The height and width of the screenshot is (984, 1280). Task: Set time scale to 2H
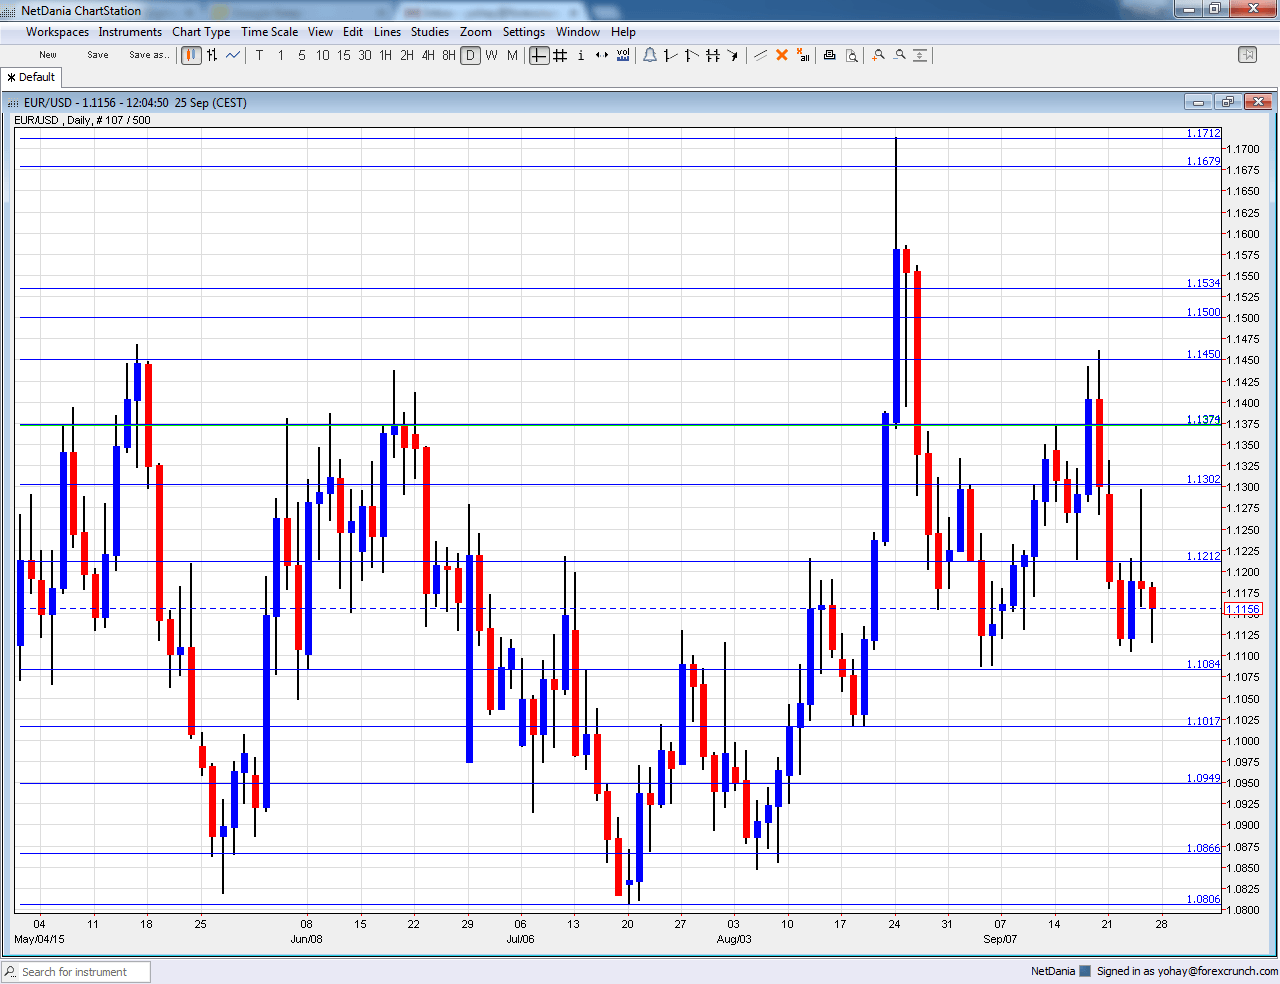pos(407,55)
